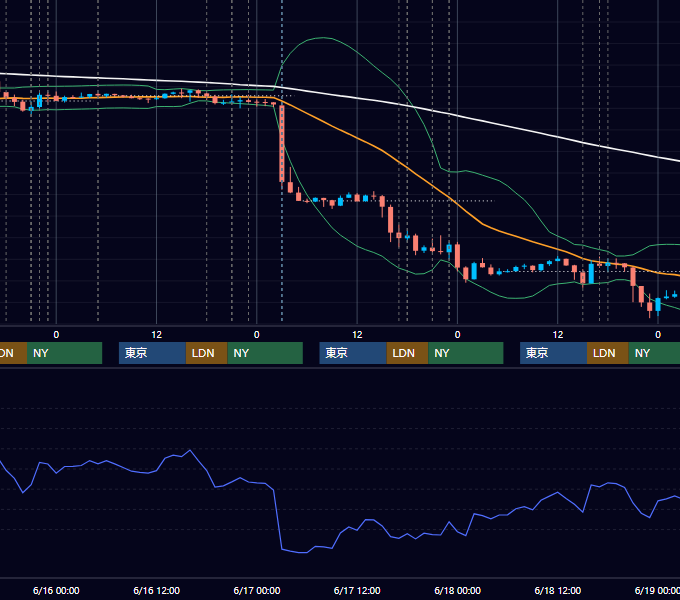Select the NY session block spanning 6/17 00:00

[265, 353]
